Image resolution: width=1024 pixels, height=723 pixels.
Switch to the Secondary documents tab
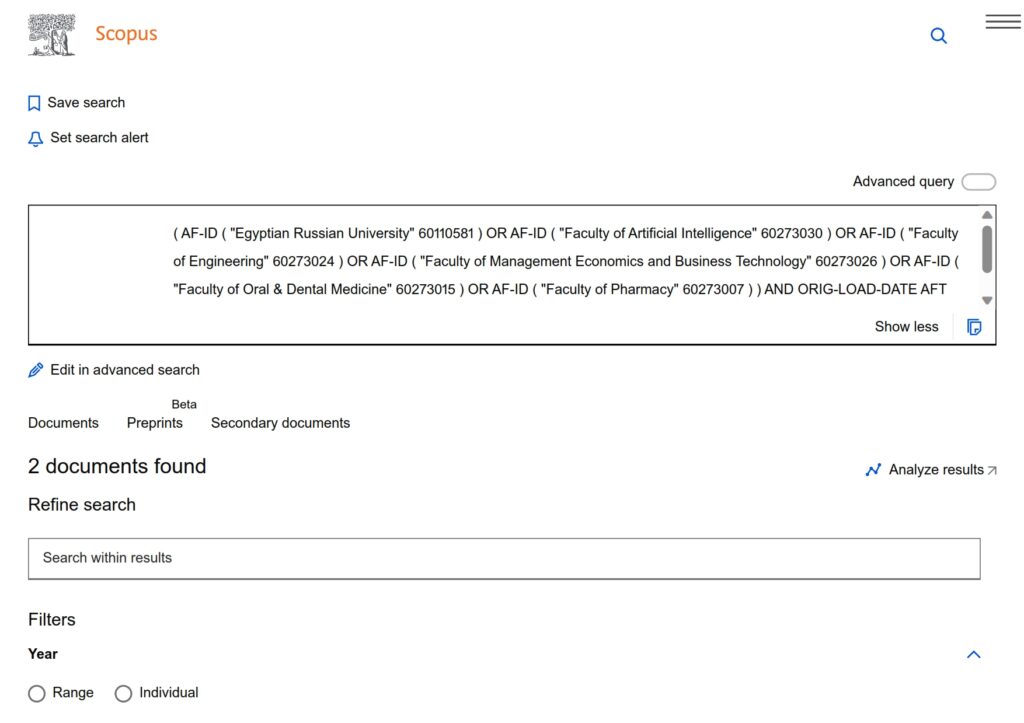point(280,423)
